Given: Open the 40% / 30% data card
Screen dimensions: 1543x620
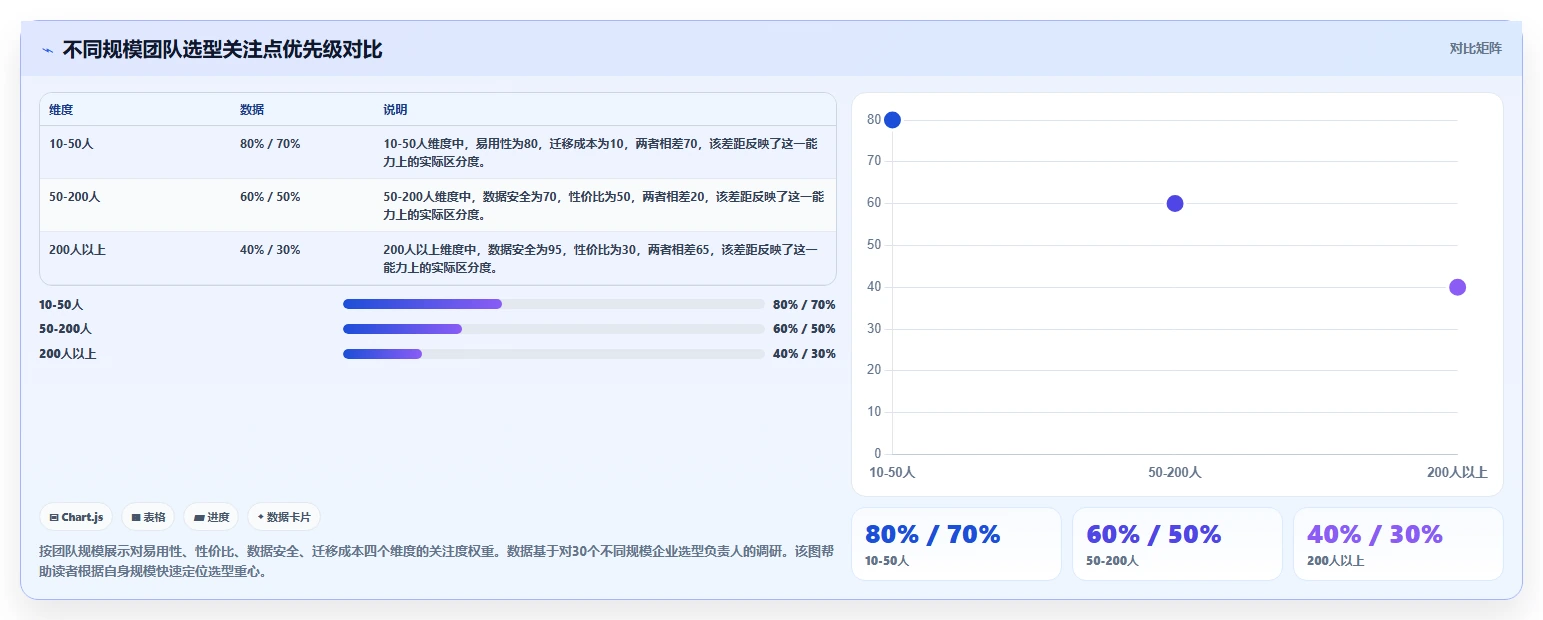Looking at the screenshot, I should point(1398,544).
